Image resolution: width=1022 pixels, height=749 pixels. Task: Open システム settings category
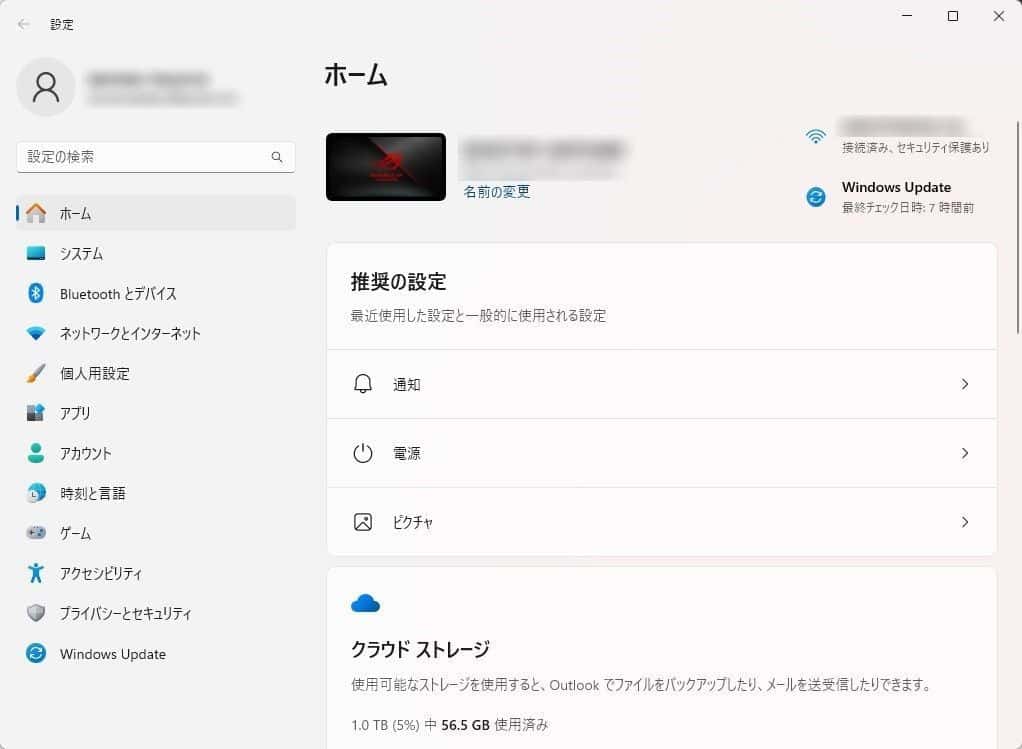coord(156,253)
